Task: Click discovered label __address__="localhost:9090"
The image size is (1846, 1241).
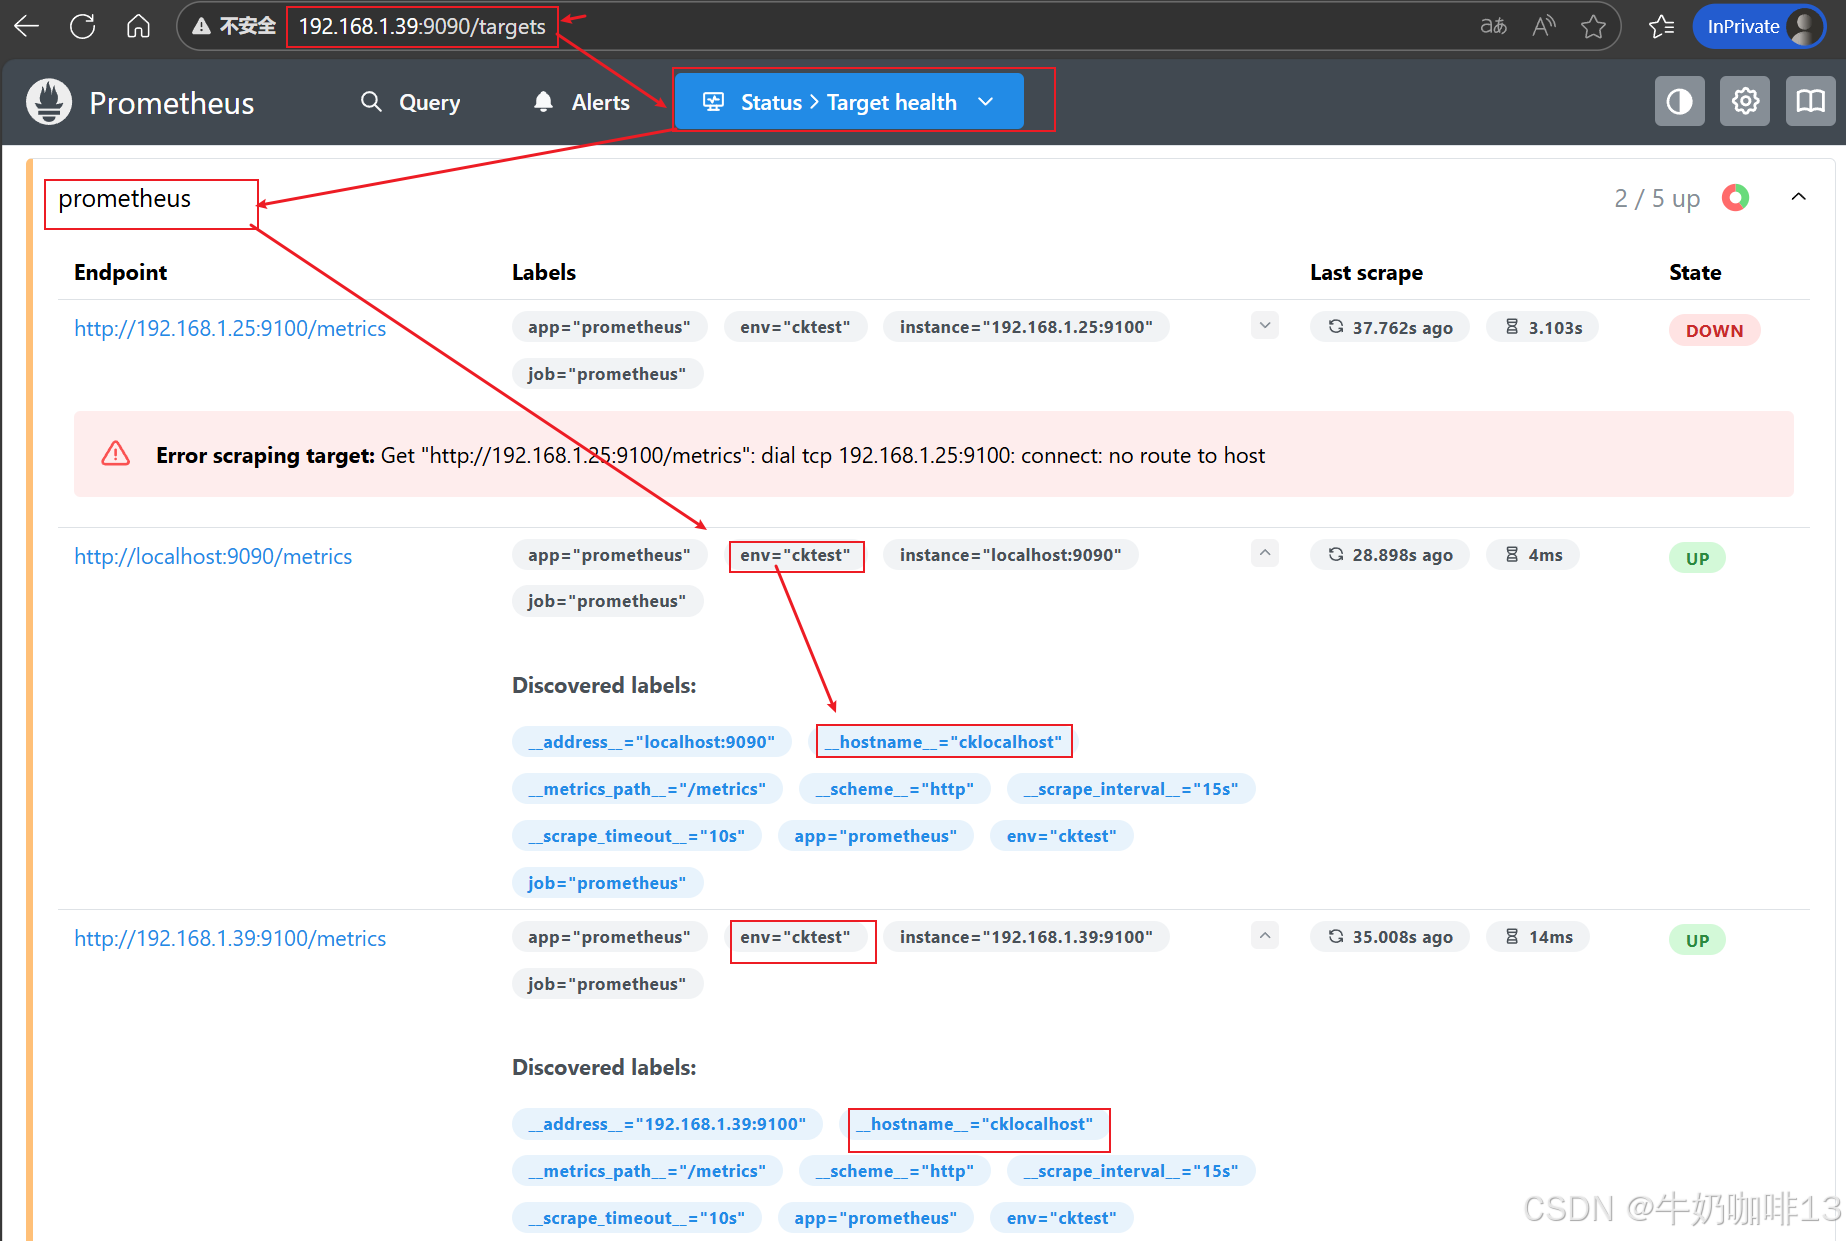Action: coord(652,742)
